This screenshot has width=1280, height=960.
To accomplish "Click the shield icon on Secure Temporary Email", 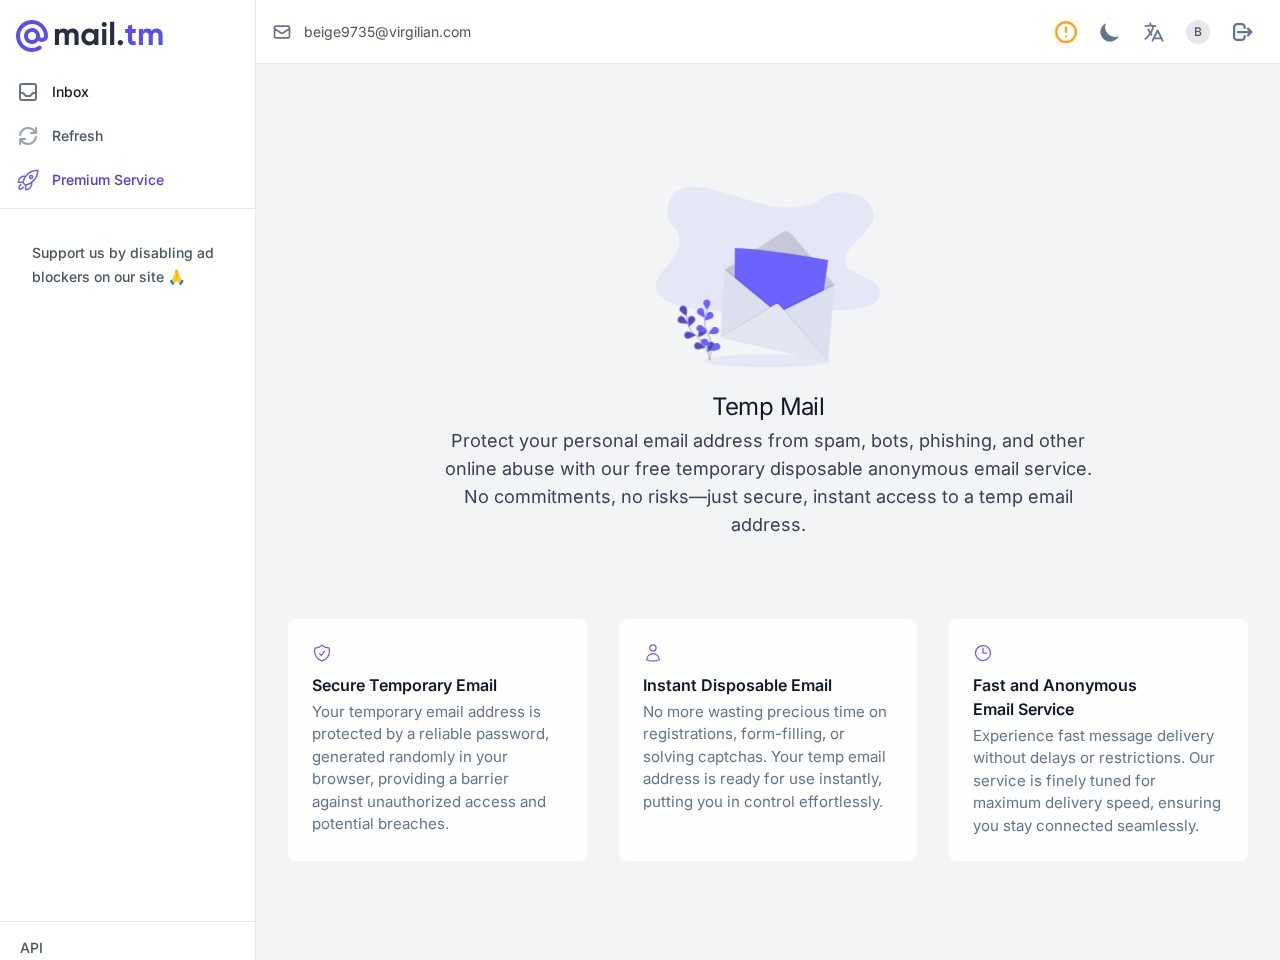I will point(322,653).
